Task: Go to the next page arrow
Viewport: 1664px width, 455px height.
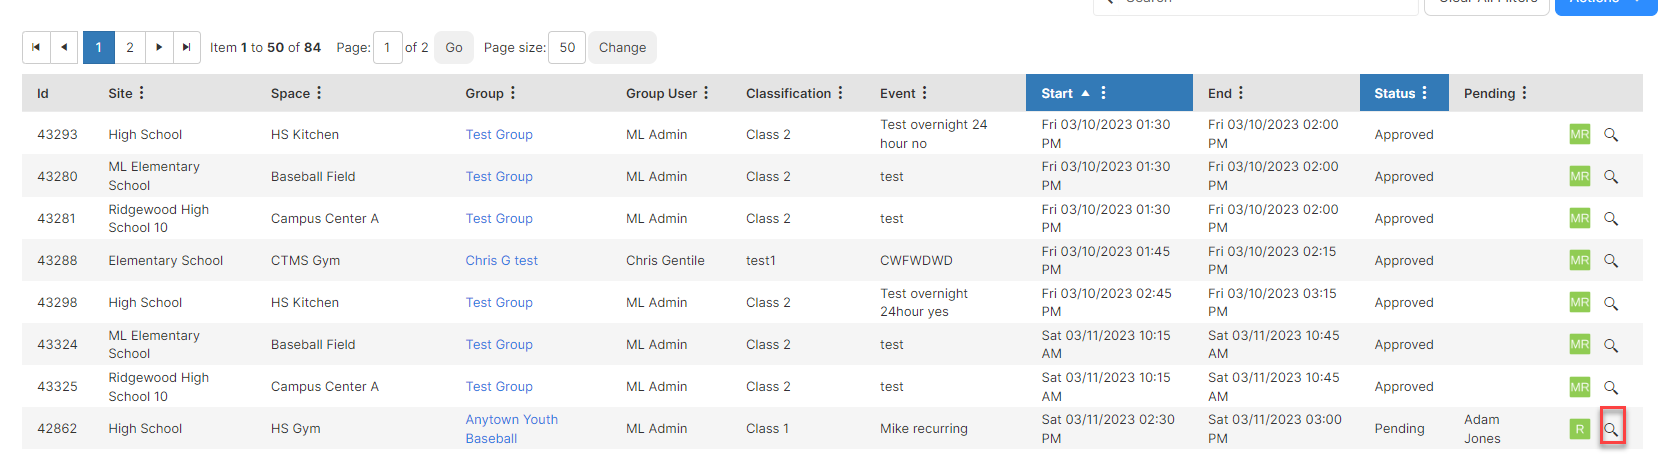Action: pyautogui.click(x=159, y=47)
